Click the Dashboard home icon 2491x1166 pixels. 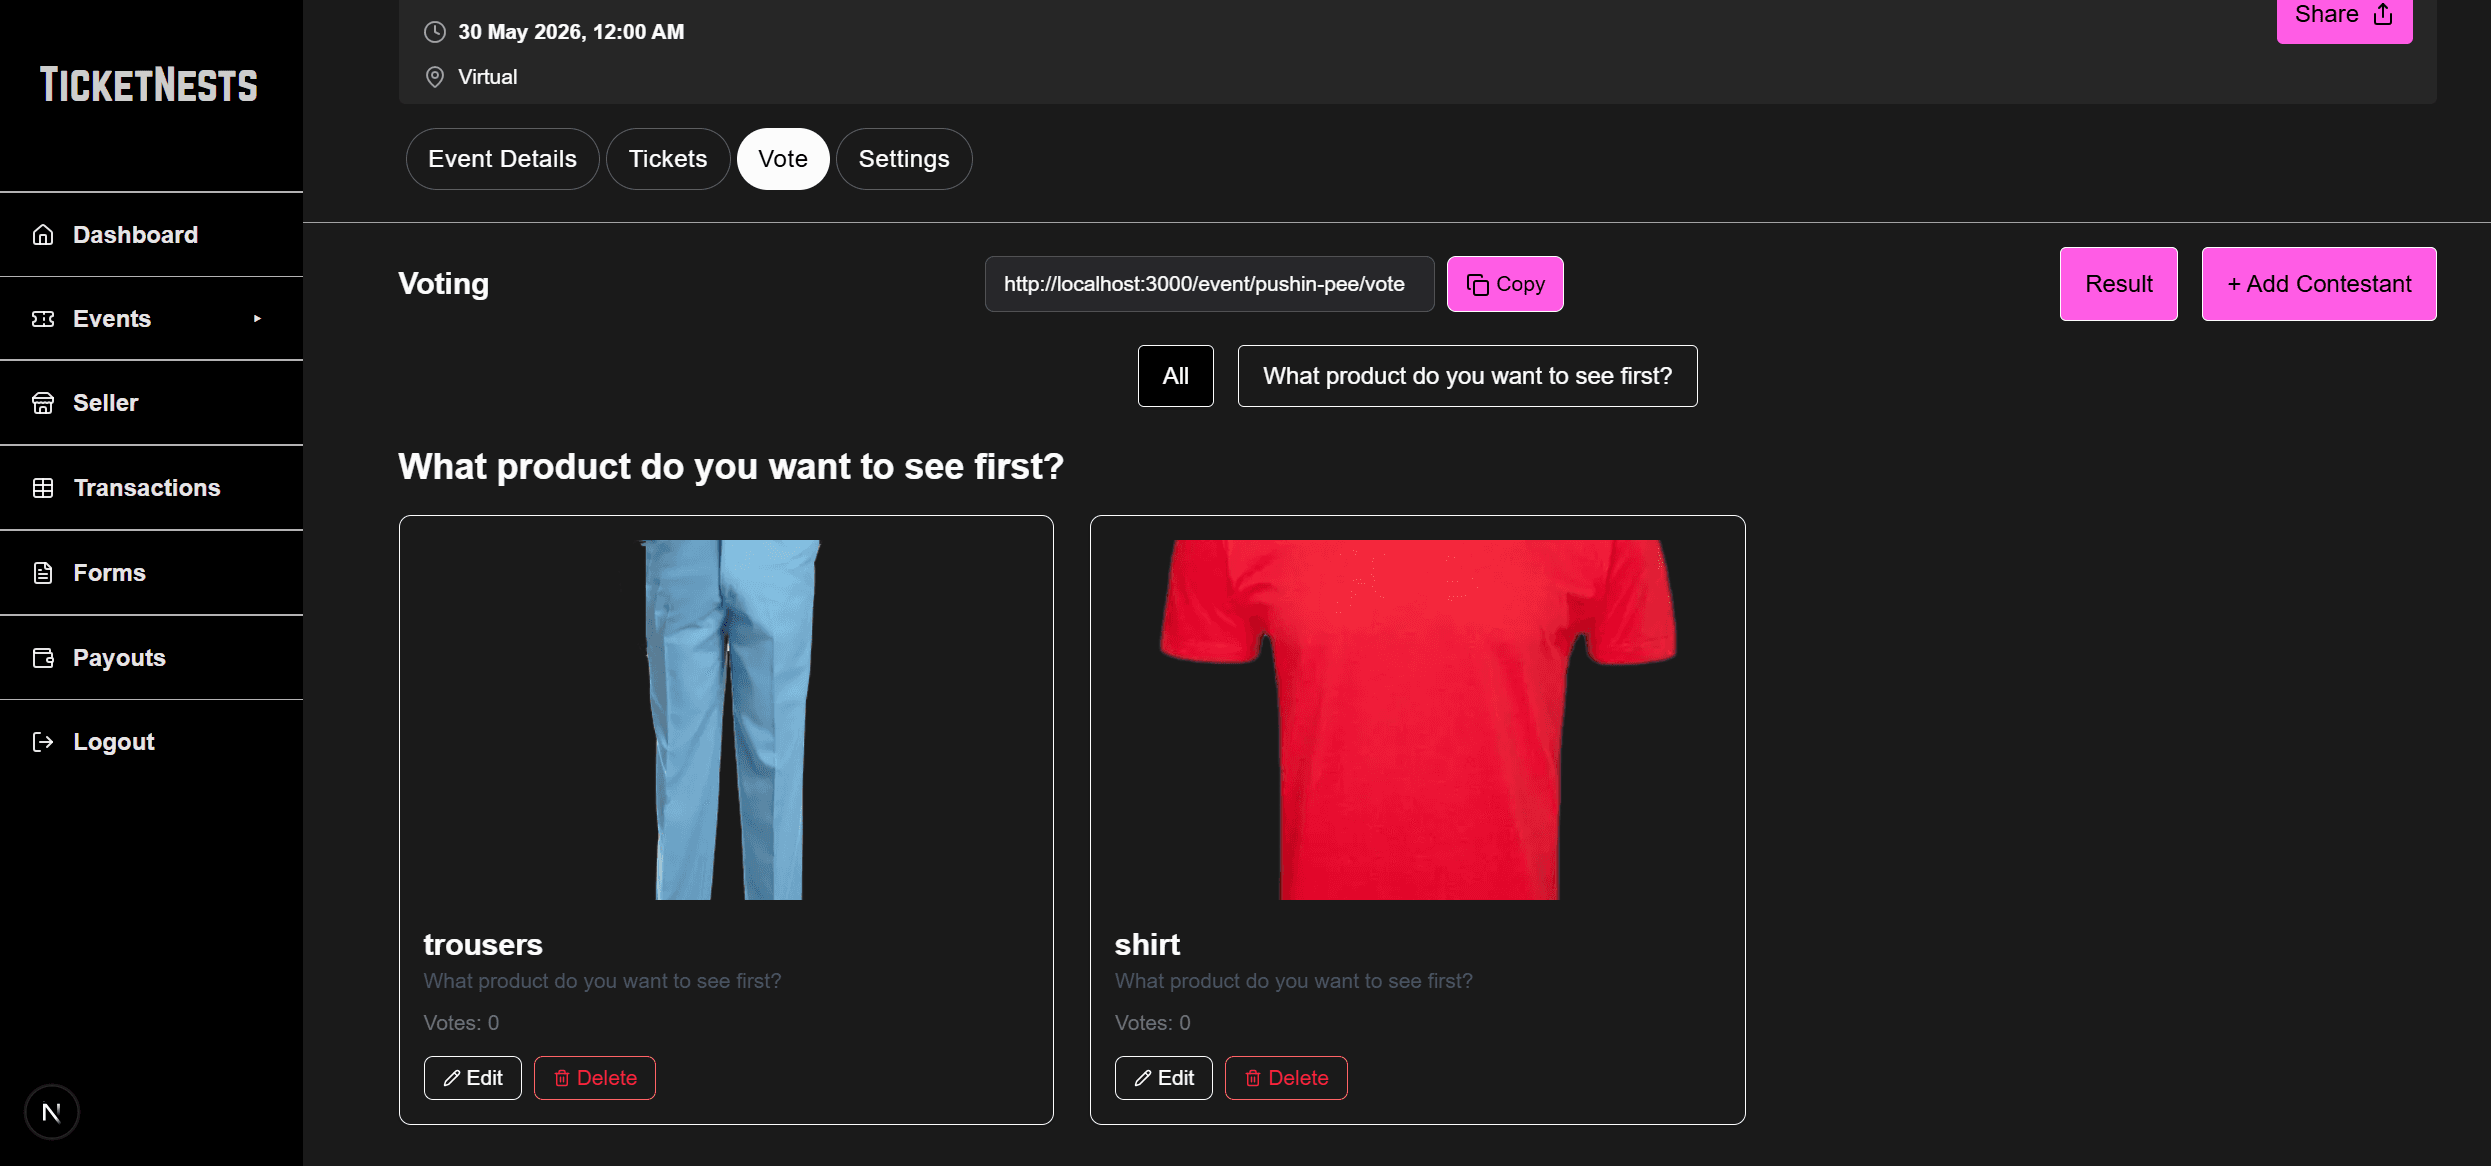(43, 235)
